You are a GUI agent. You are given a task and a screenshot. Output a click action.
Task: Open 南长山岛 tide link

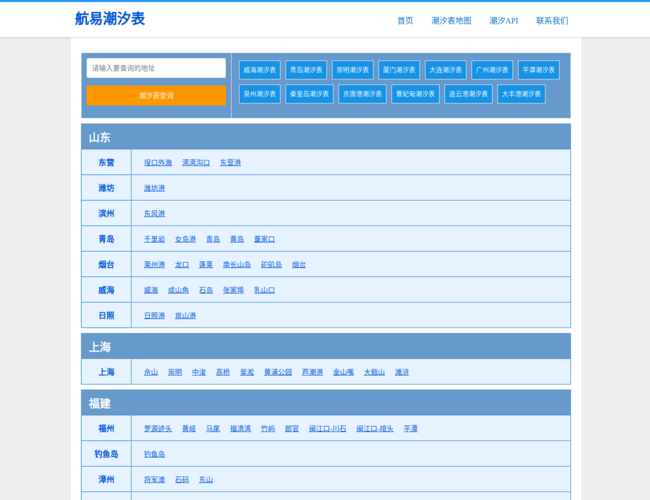pyautogui.click(x=237, y=265)
